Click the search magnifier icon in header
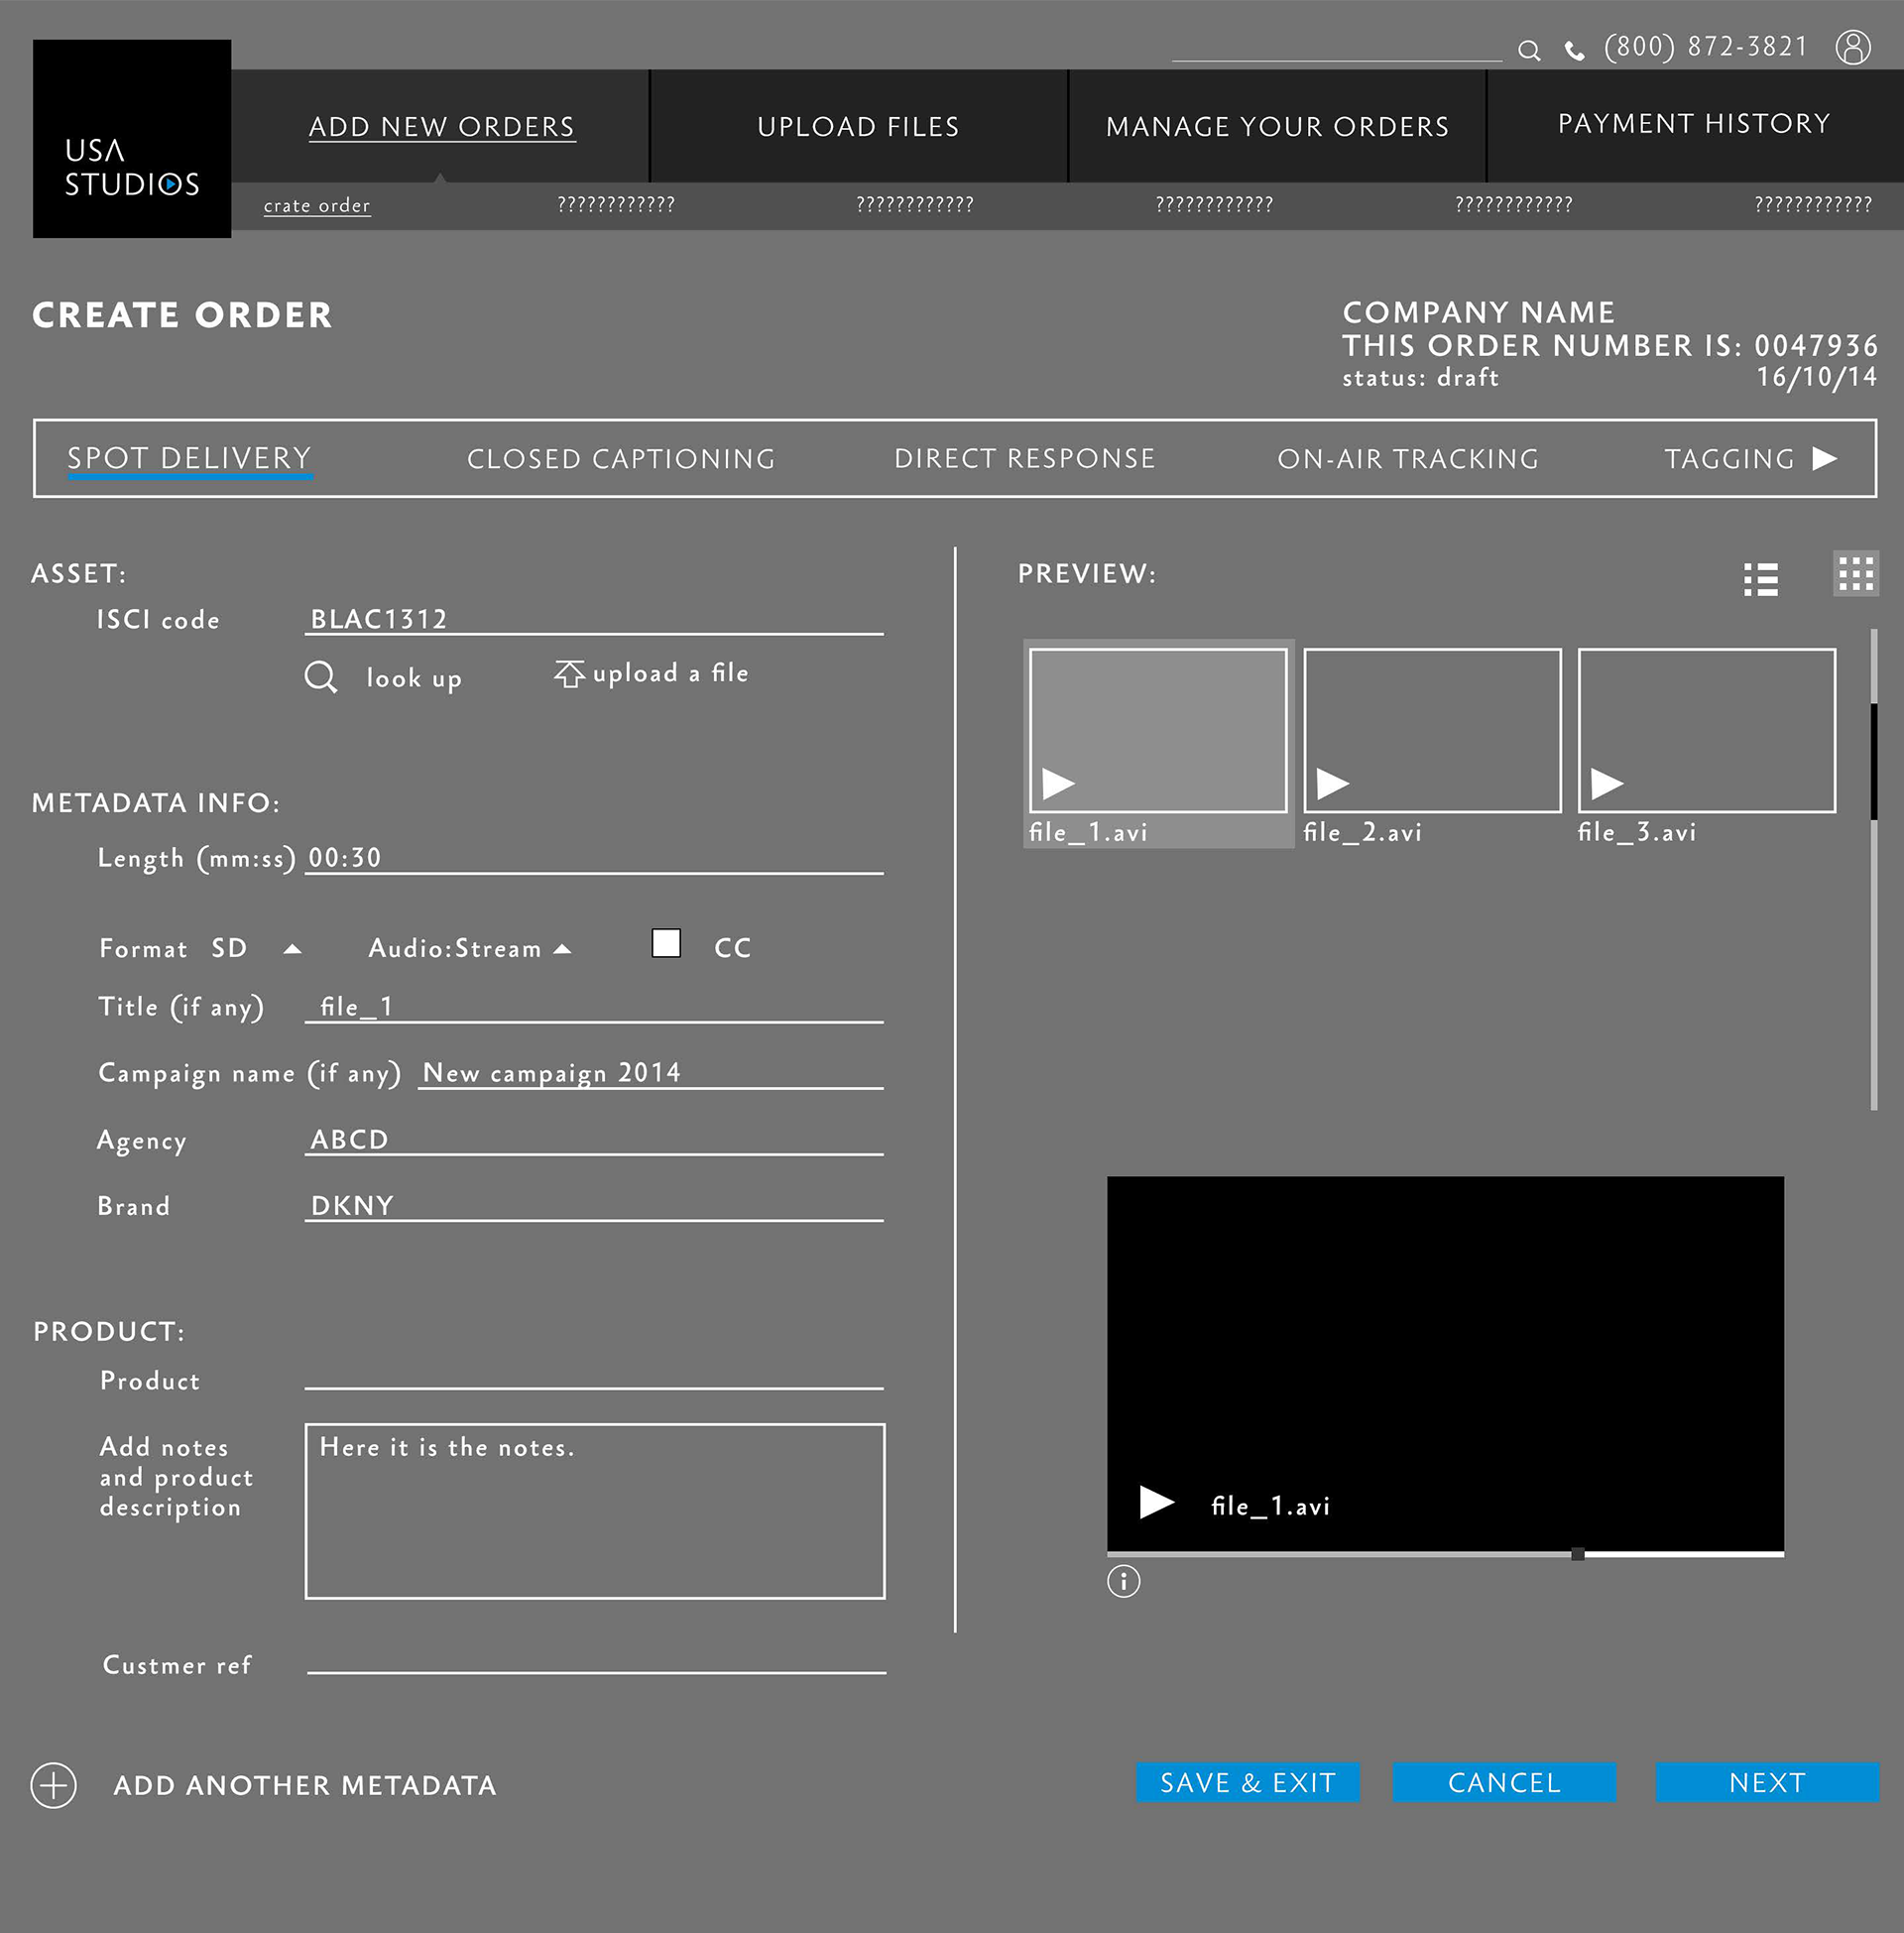This screenshot has width=1904, height=1933. point(1528,50)
